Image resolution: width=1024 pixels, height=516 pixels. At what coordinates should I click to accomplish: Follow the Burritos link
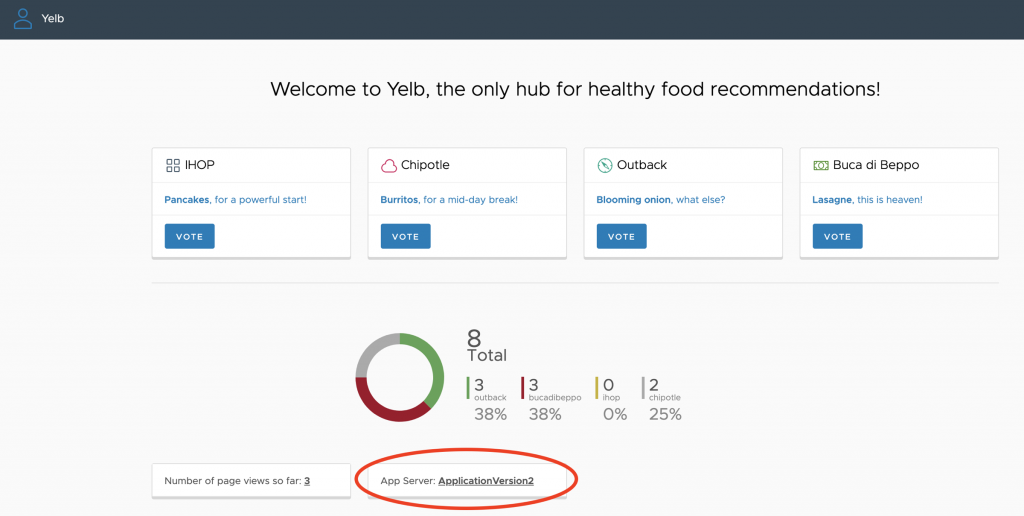click(x=399, y=200)
